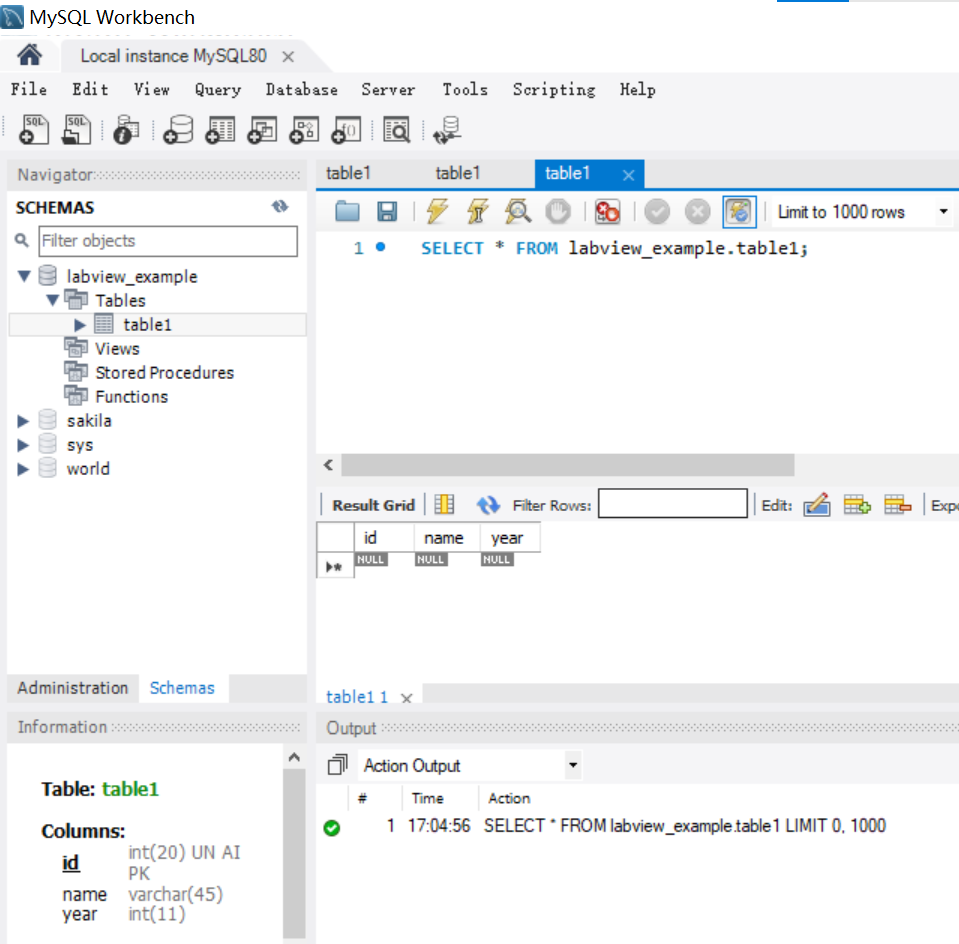
Task: Open the Action Output dropdown
Action: click(x=572, y=765)
